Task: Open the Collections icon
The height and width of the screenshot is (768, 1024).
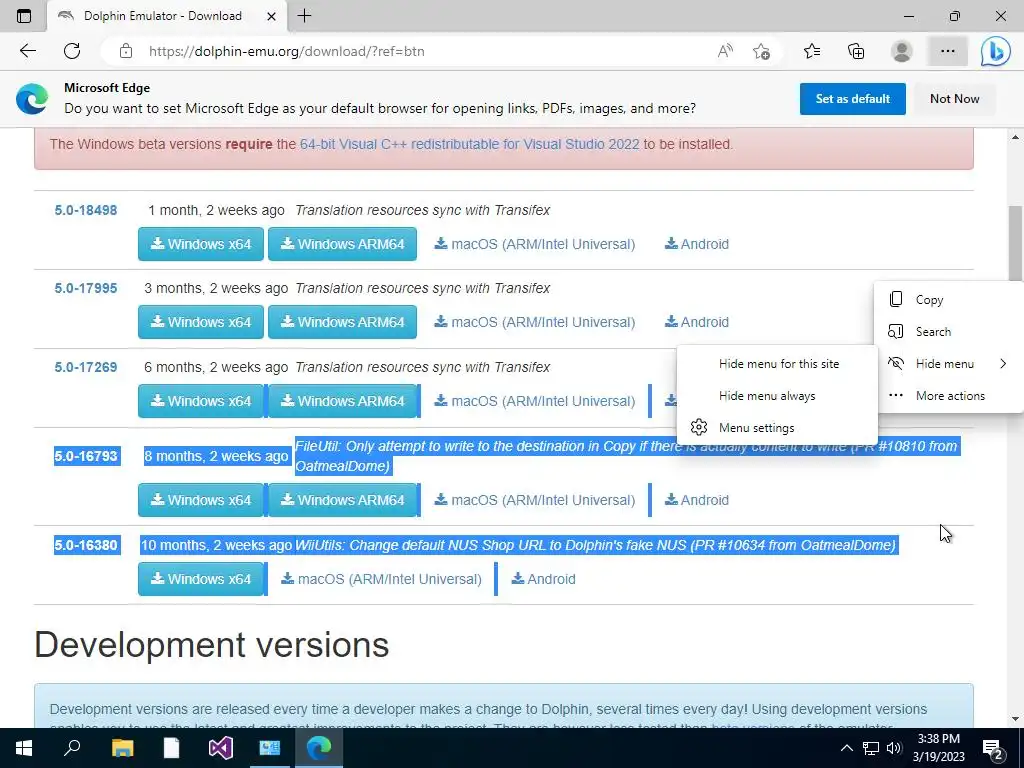Action: [856, 51]
